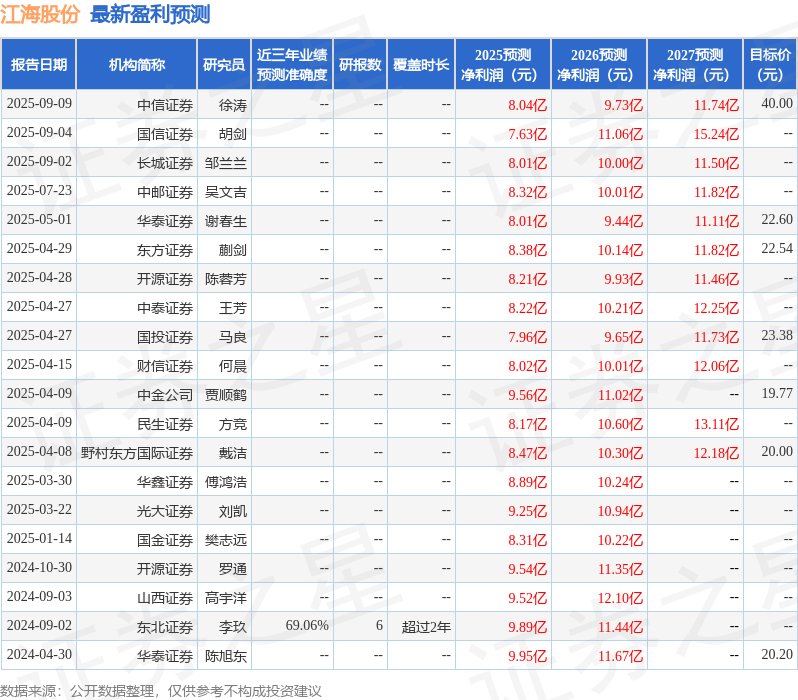
Task: Click target price 40.00
Action: point(777,104)
